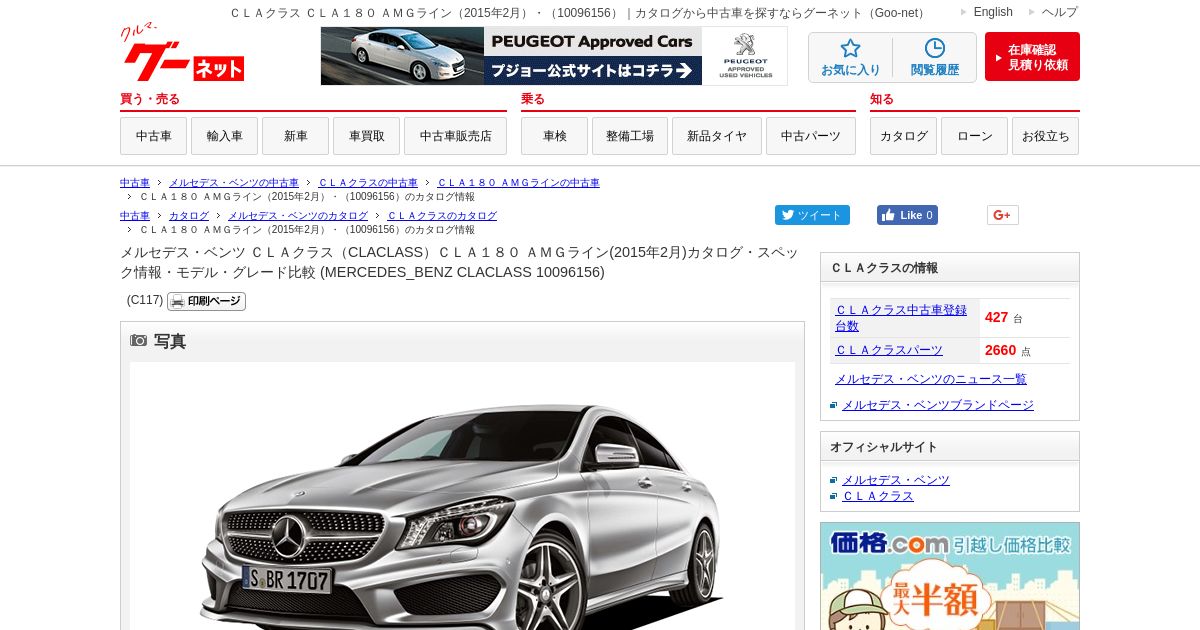Open browsing history clock icon (閲覧履歴)
Viewport: 1200px width, 630px height.
click(934, 58)
